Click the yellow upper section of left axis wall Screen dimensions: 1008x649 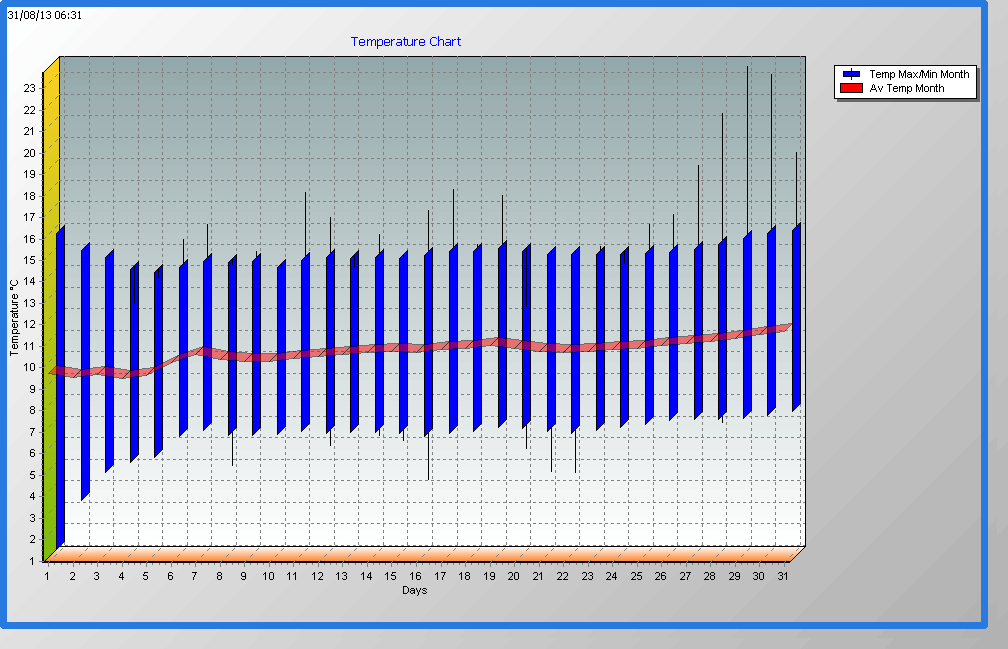click(51, 150)
